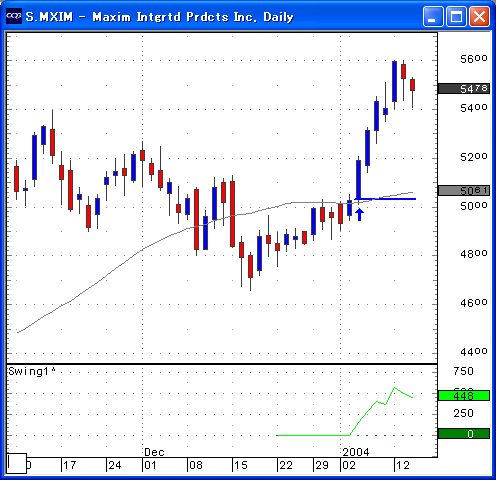This screenshot has height=480, width=496.
Task: Click the 12 date label on the time axis
Action: 403,465
